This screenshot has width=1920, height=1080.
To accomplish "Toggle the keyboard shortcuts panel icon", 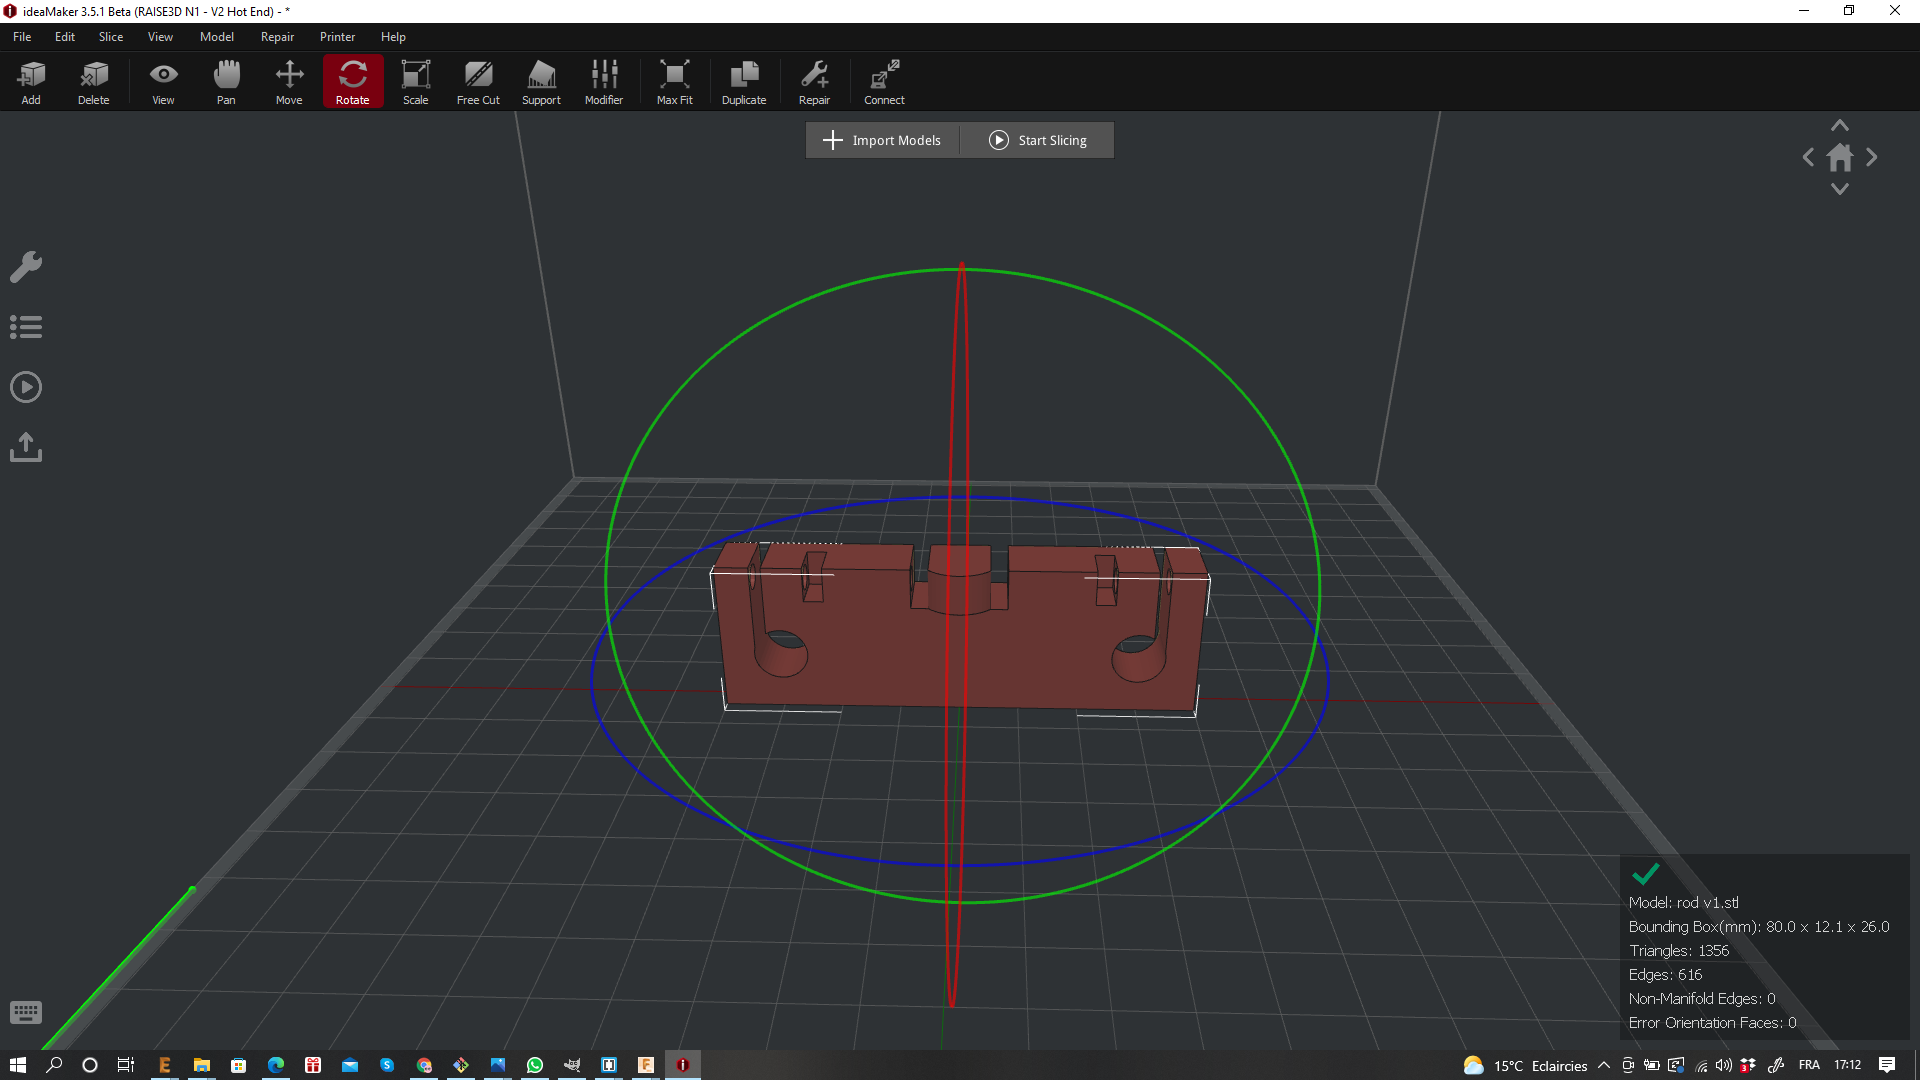I will click(x=26, y=1013).
